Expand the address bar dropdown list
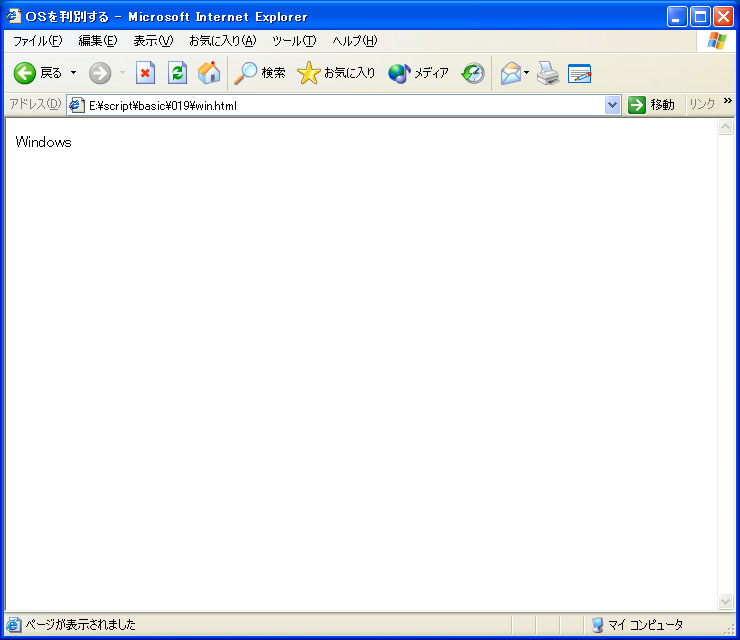The height and width of the screenshot is (640, 740). [x=612, y=105]
